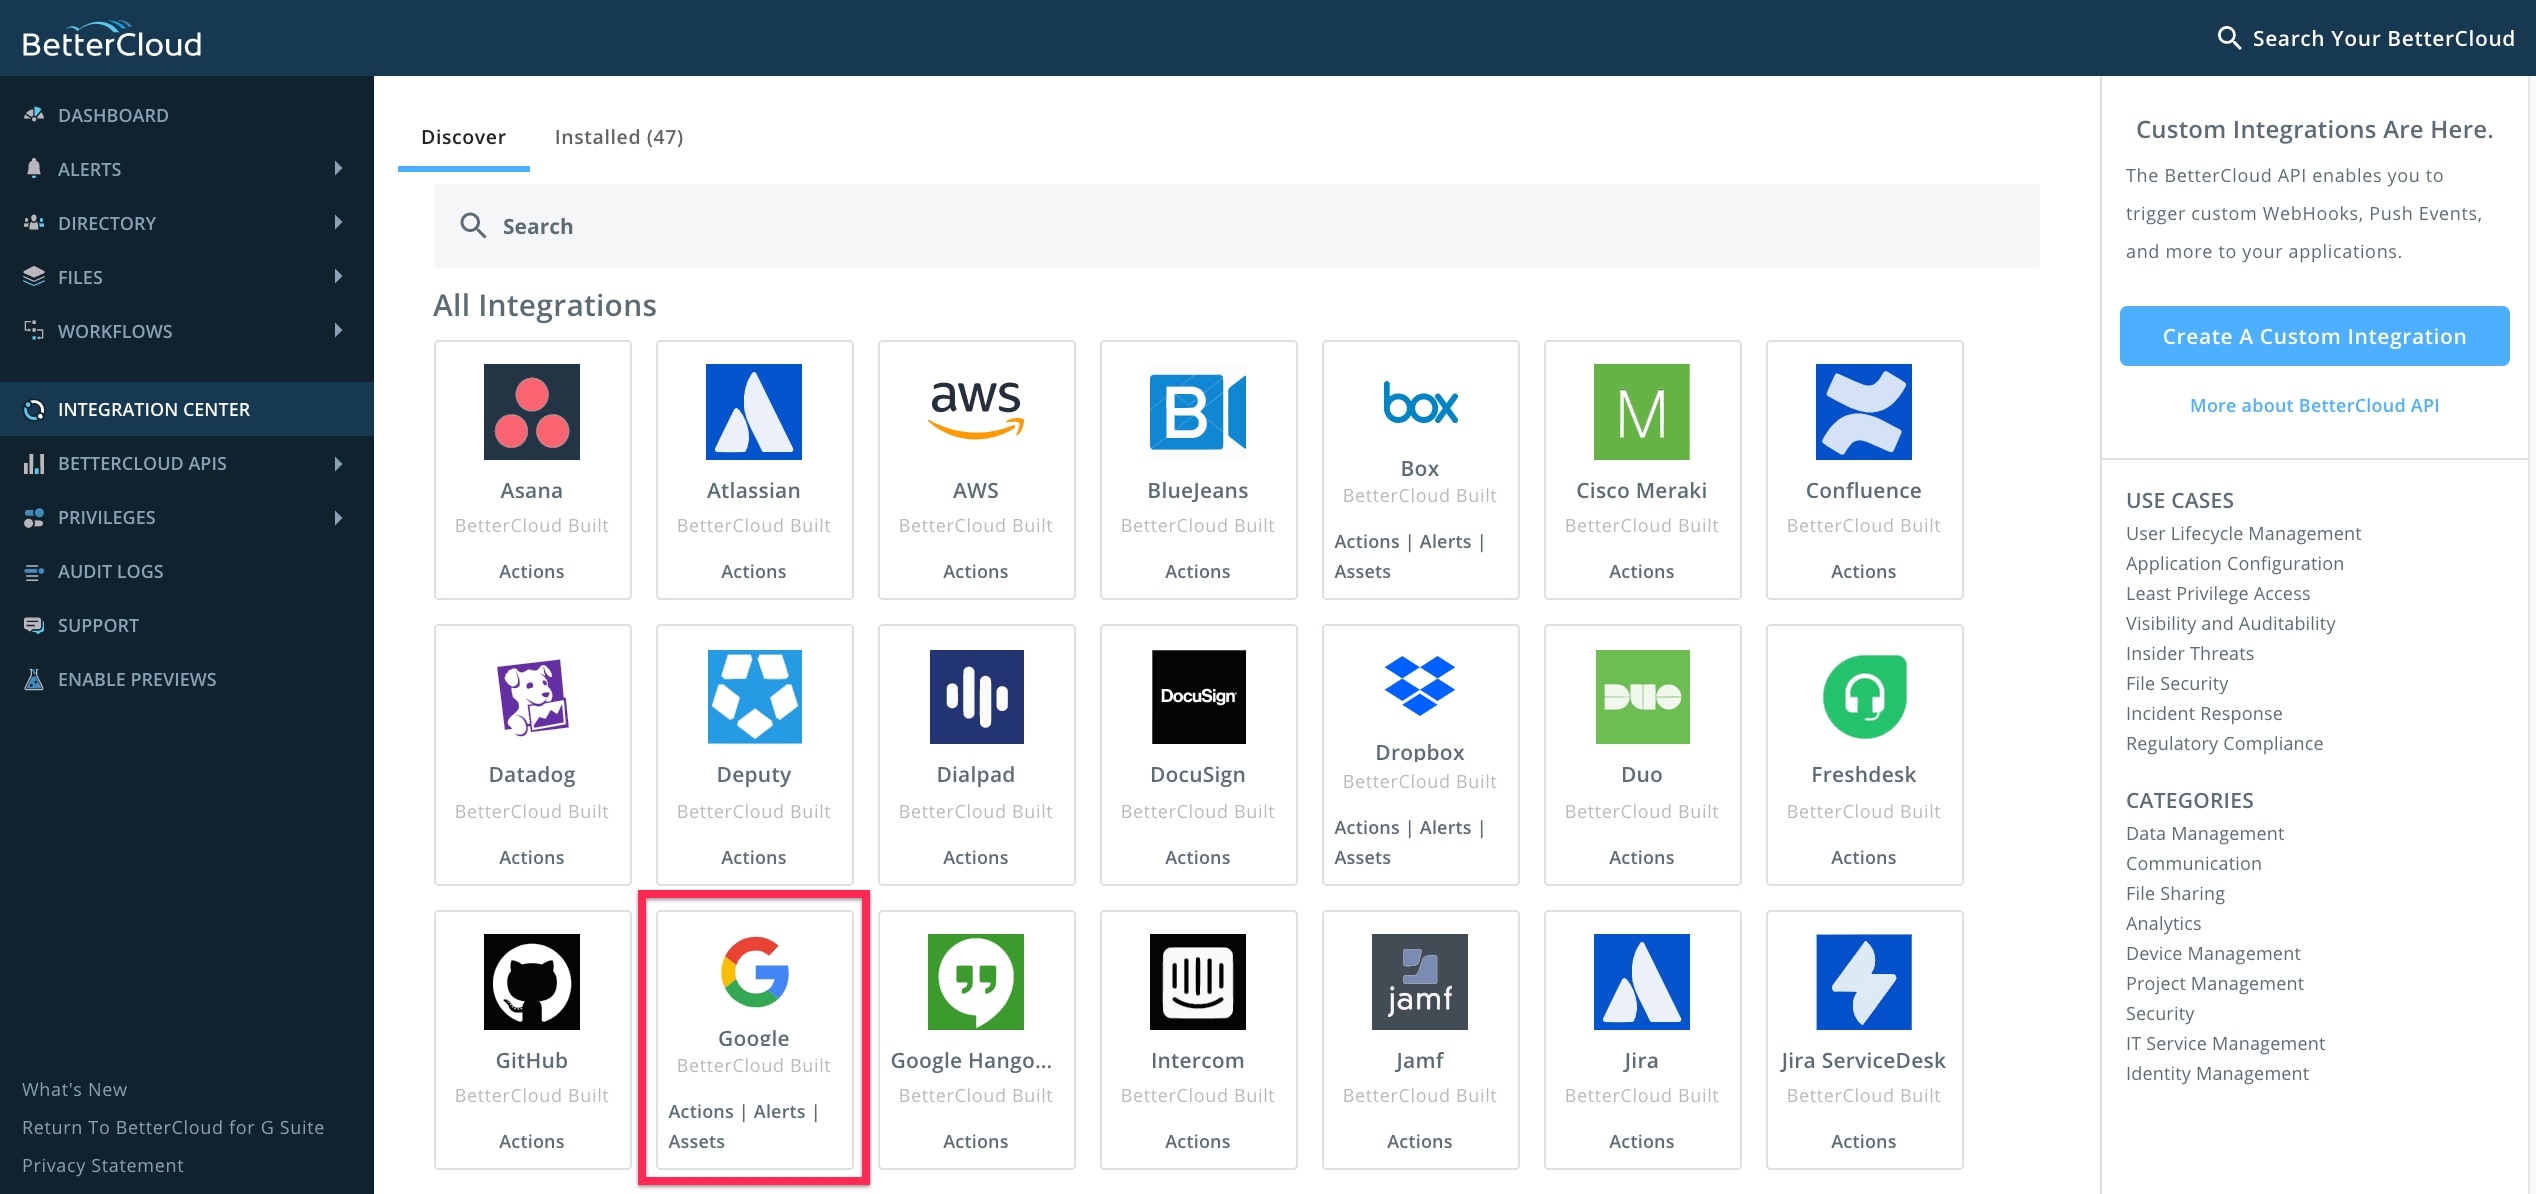This screenshot has width=2536, height=1194.
Task: Click the AWS integration icon
Action: [x=975, y=411]
